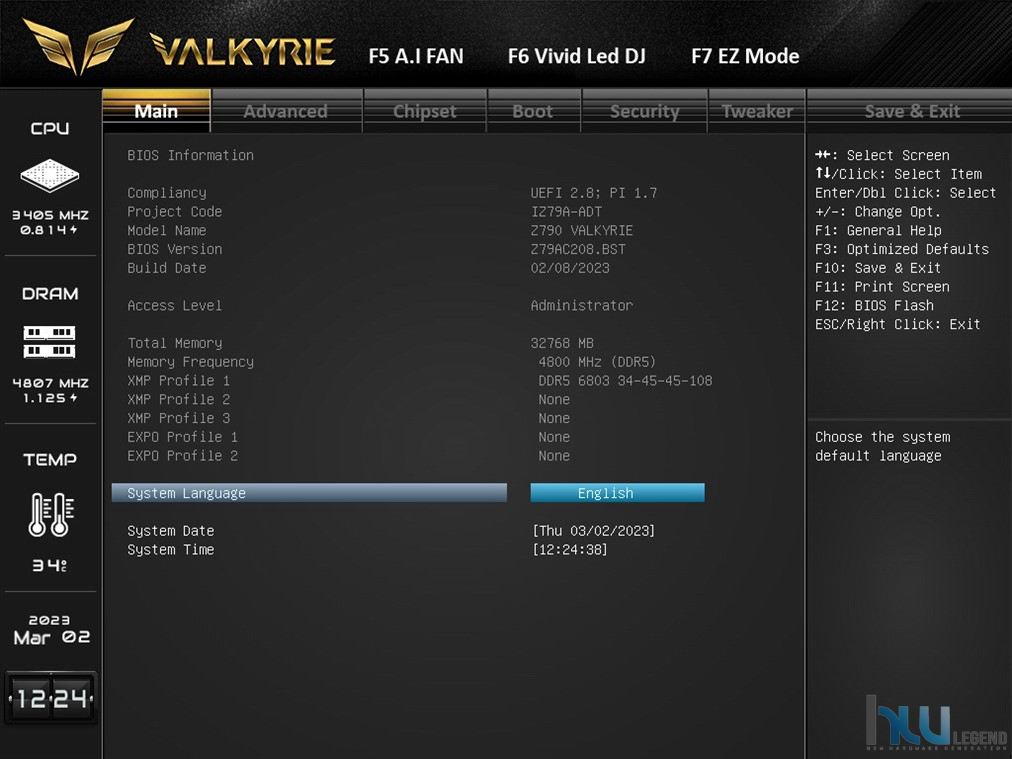Click the 1.125 DRAM voltage readout
This screenshot has height=759, width=1012.
tap(50, 398)
